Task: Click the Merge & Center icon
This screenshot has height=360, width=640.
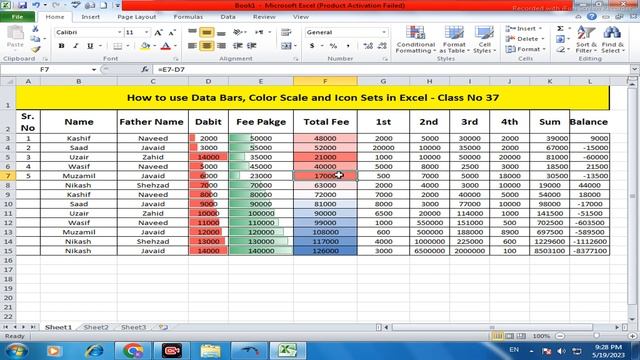Action: pos(286,46)
